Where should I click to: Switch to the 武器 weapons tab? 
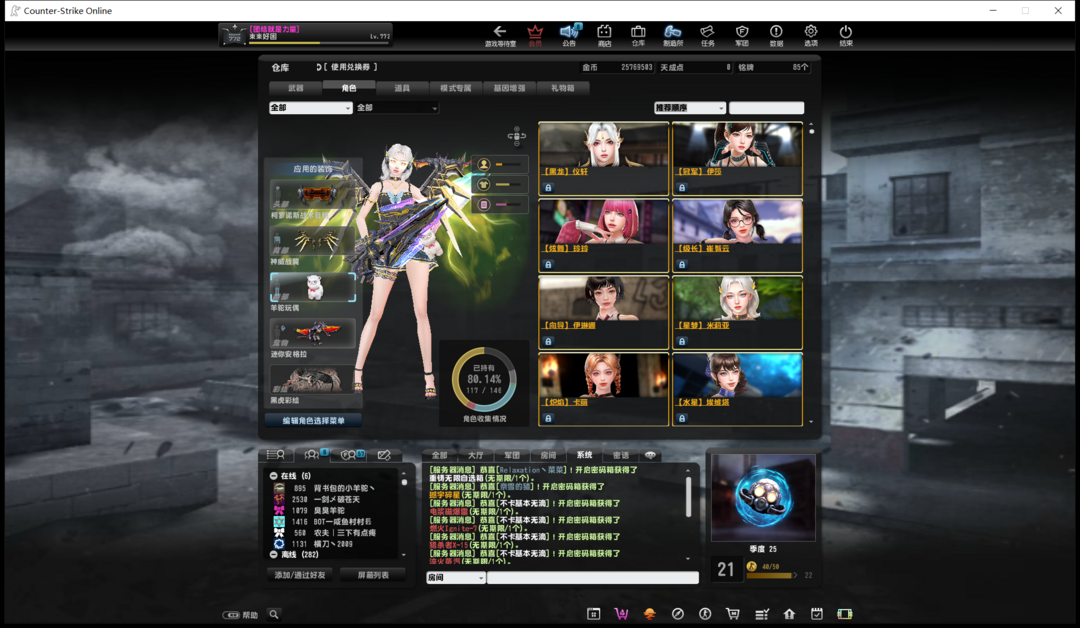(x=296, y=88)
